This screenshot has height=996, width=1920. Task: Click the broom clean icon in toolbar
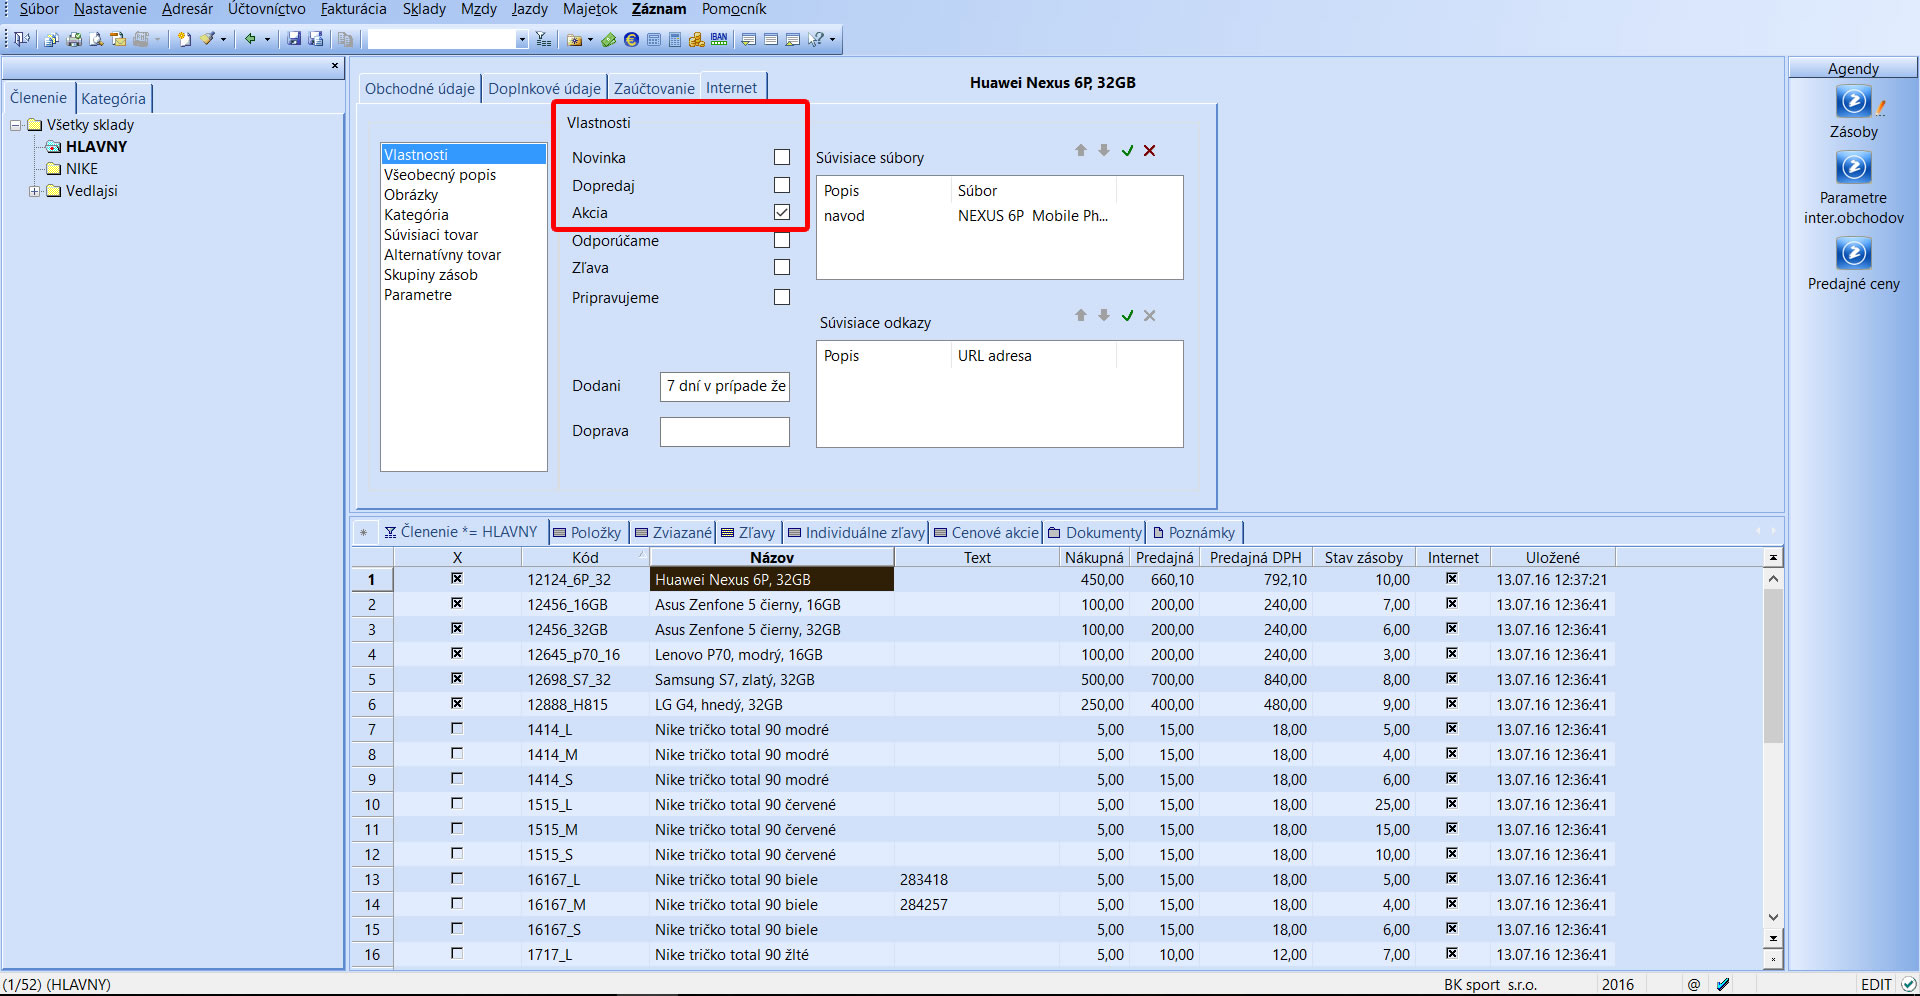click(207, 39)
